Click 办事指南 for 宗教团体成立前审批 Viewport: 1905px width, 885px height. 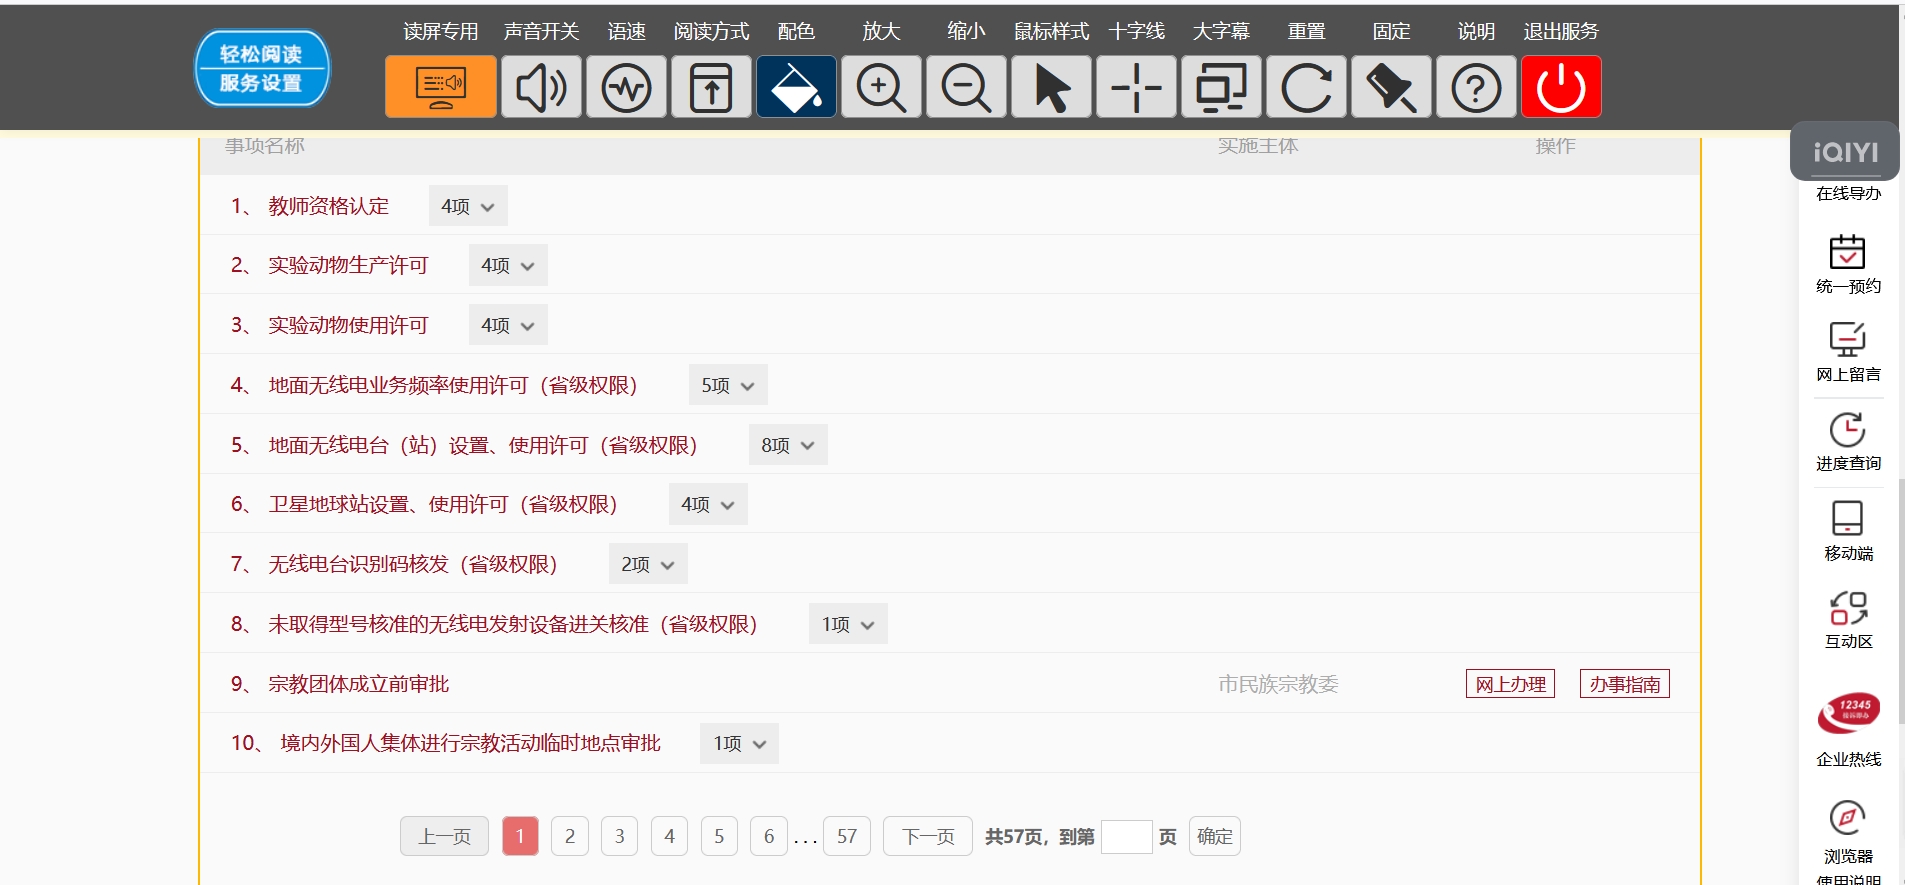(x=1625, y=684)
